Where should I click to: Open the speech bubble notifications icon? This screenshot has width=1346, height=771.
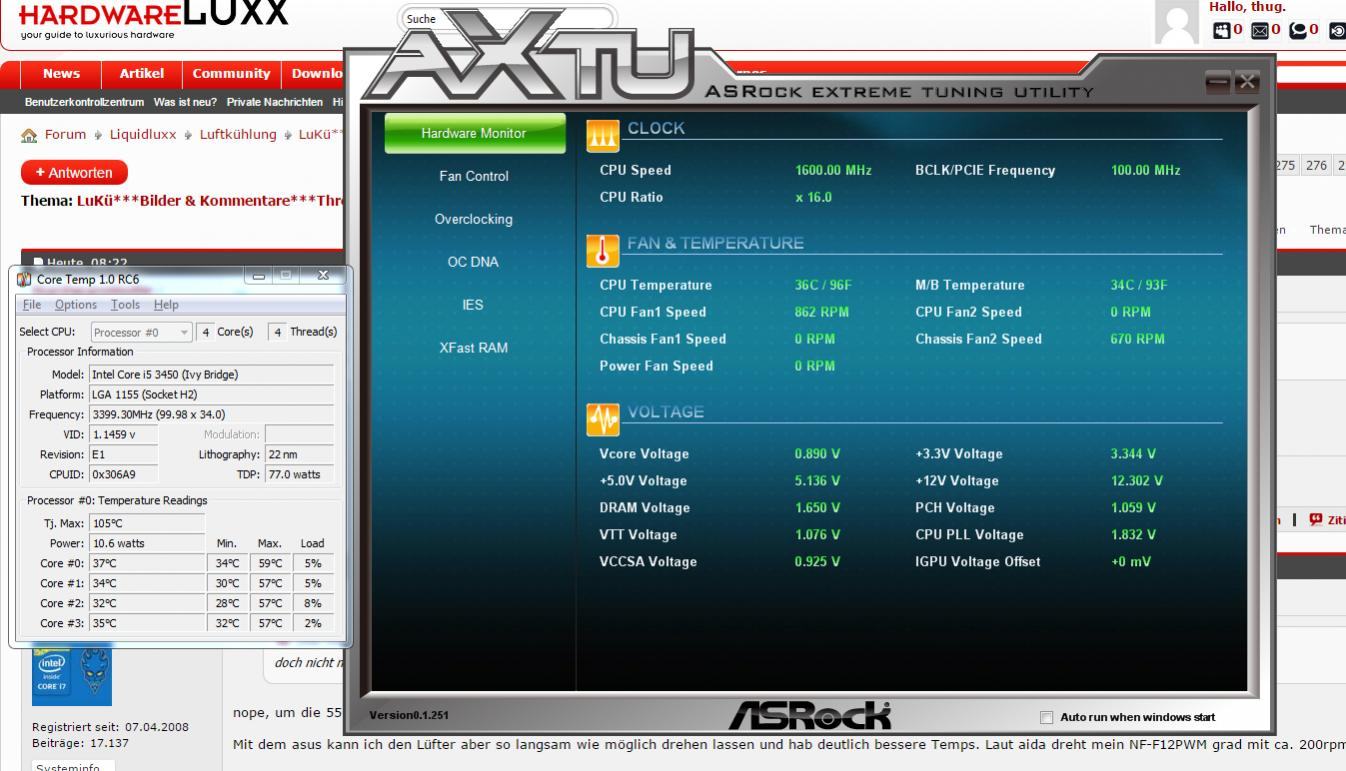pyautogui.click(x=1298, y=30)
